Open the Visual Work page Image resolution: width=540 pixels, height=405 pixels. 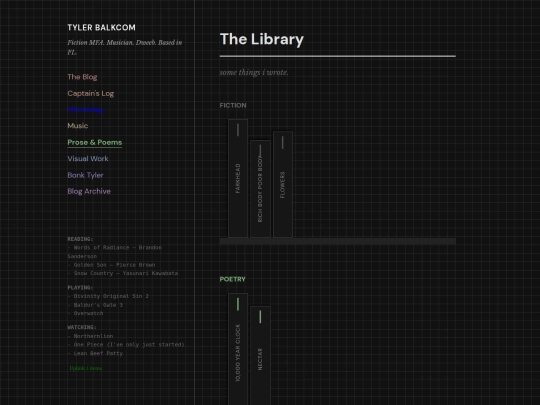pos(88,158)
